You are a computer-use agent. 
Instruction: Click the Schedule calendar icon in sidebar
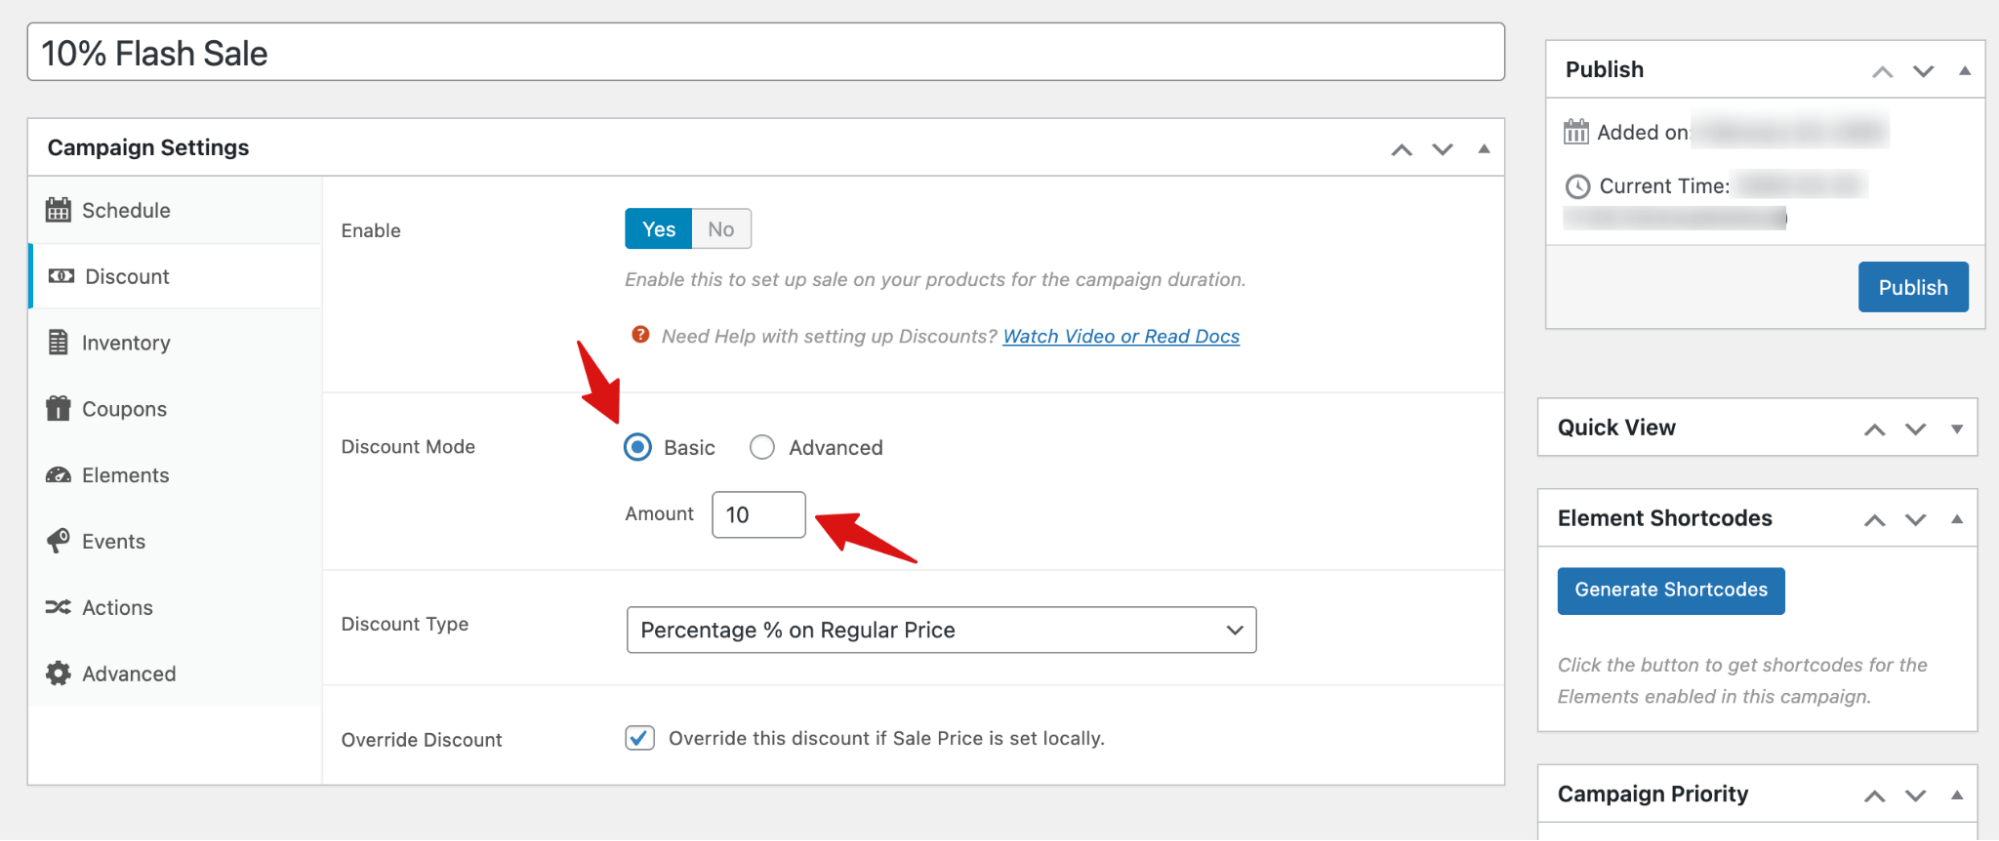click(58, 210)
